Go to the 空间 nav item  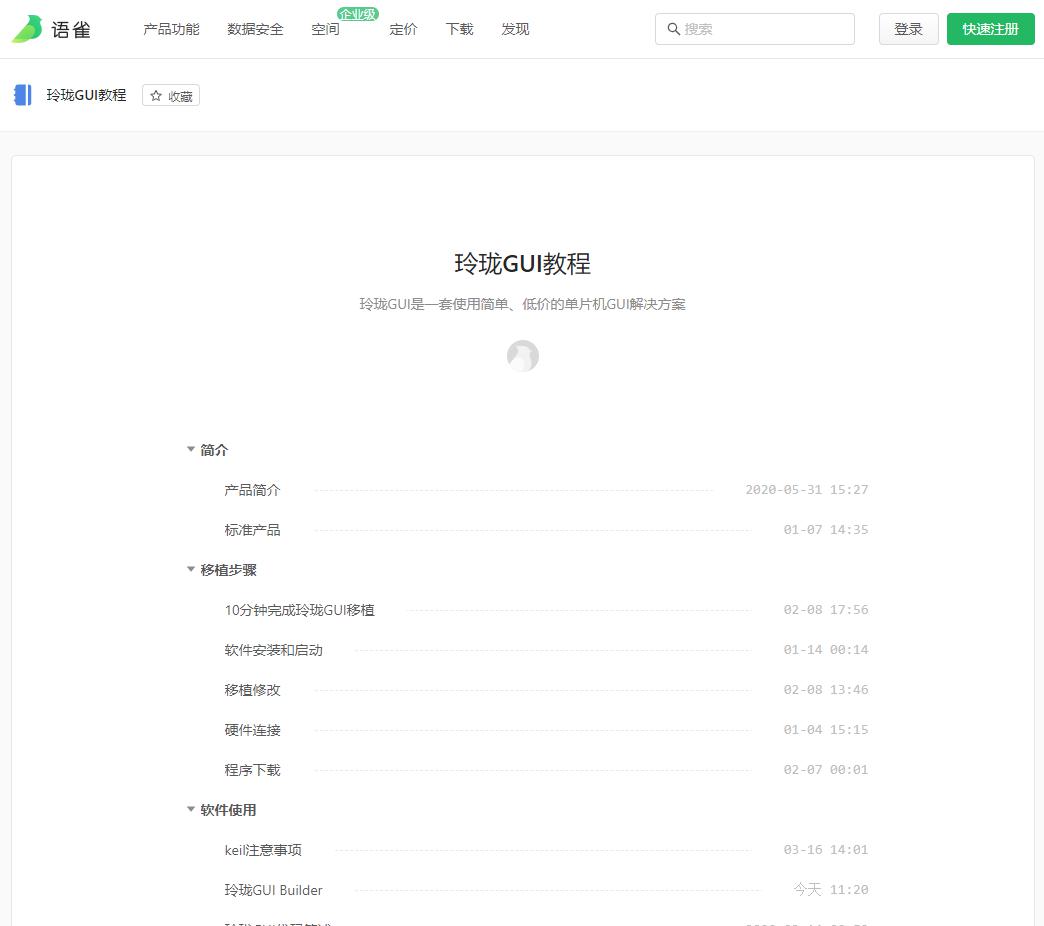tap(326, 29)
